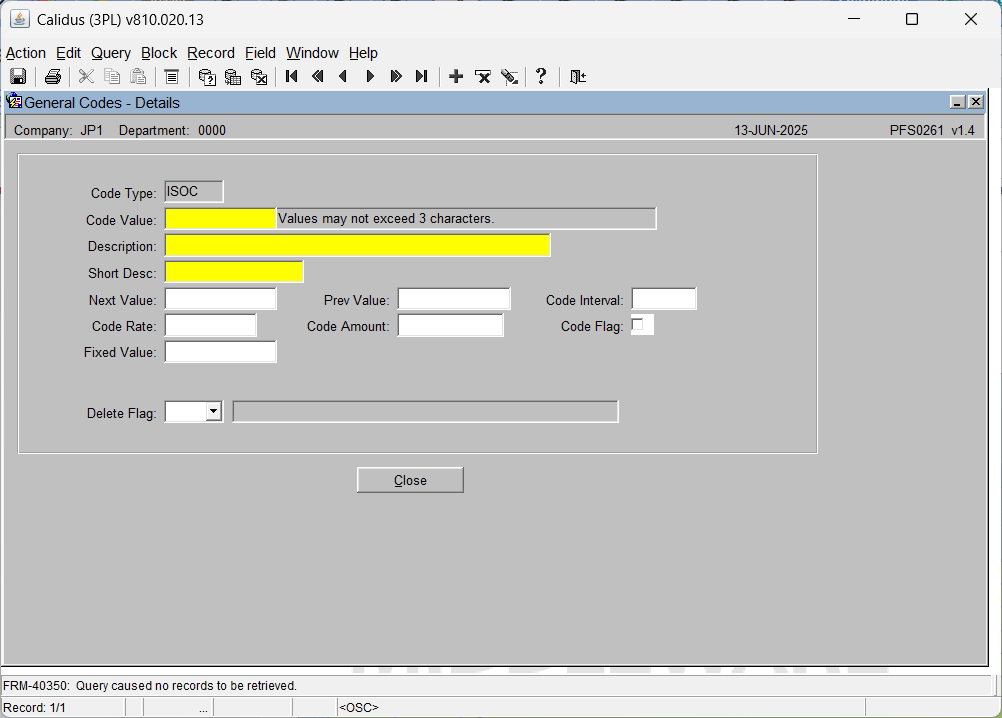This screenshot has width=1002, height=718.
Task: Click the Delete Flag description field
Action: pyautogui.click(x=425, y=411)
